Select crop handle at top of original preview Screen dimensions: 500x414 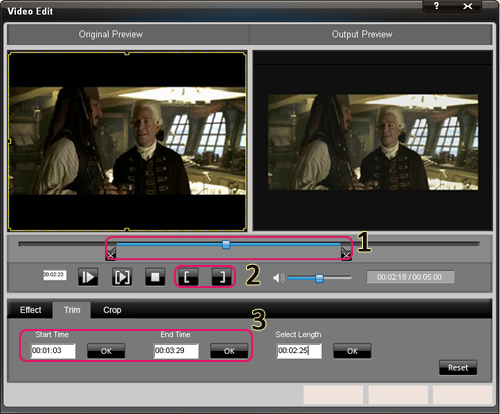pyautogui.click(x=127, y=53)
